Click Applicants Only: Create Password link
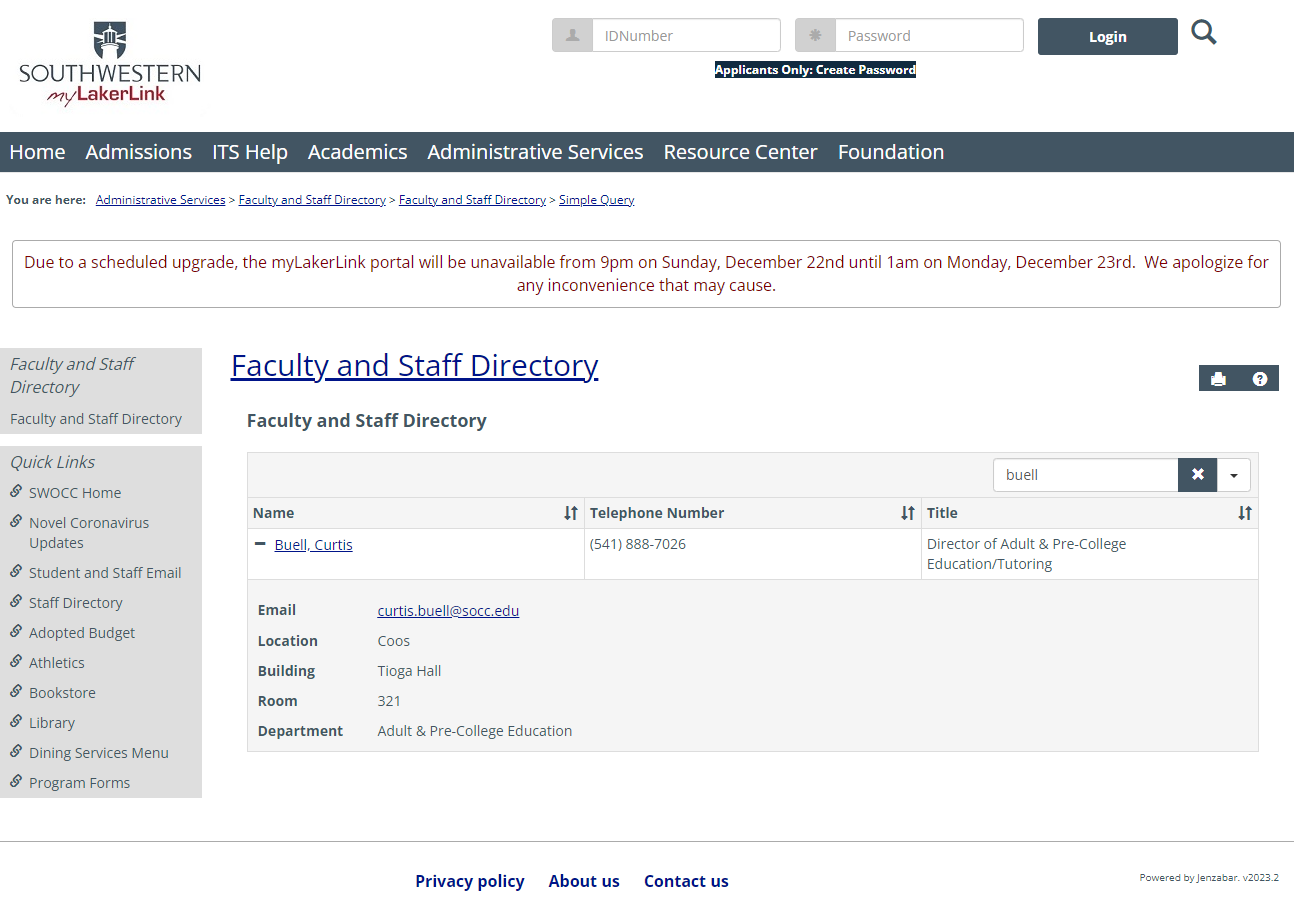The height and width of the screenshot is (916, 1294). pyautogui.click(x=815, y=70)
